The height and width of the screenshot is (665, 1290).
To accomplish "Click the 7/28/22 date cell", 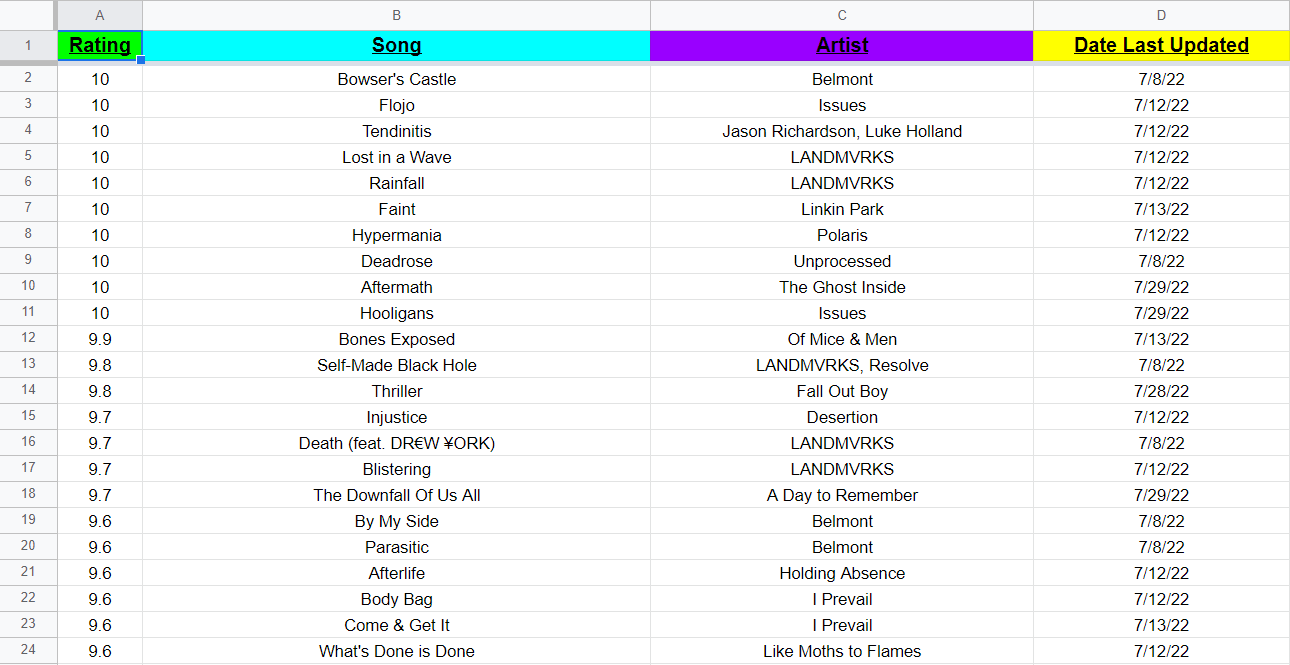I will tap(1161, 391).
